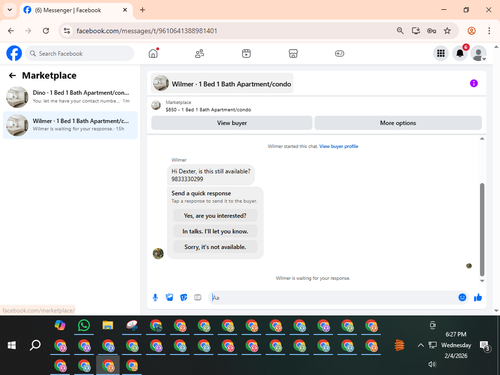500x375 pixels.
Task: Reload the page
Action: point(46,31)
